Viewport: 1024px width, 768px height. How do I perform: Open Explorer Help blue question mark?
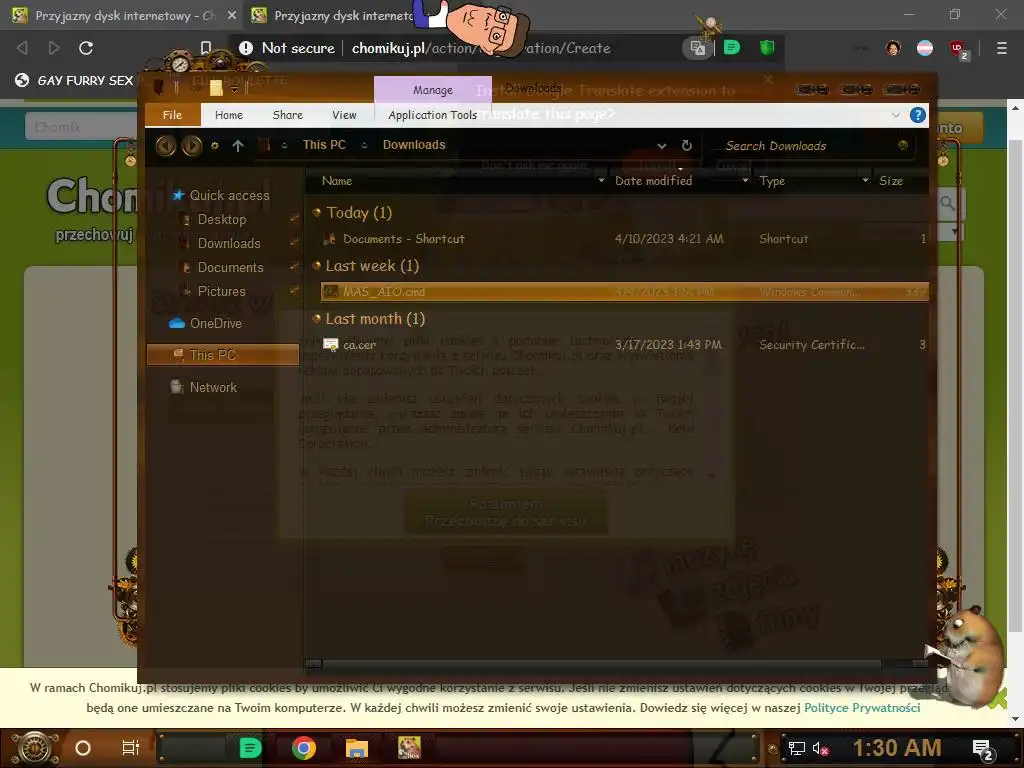(x=918, y=115)
